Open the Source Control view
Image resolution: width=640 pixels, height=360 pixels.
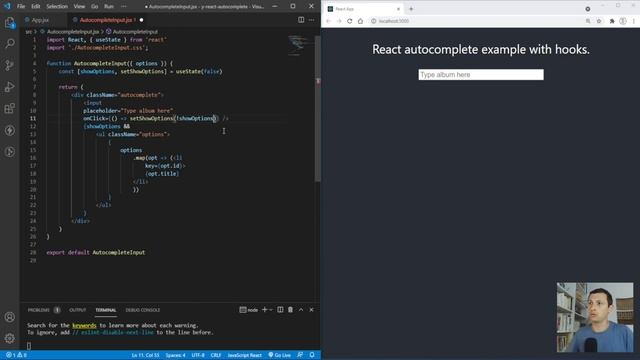pyautogui.click(x=10, y=65)
